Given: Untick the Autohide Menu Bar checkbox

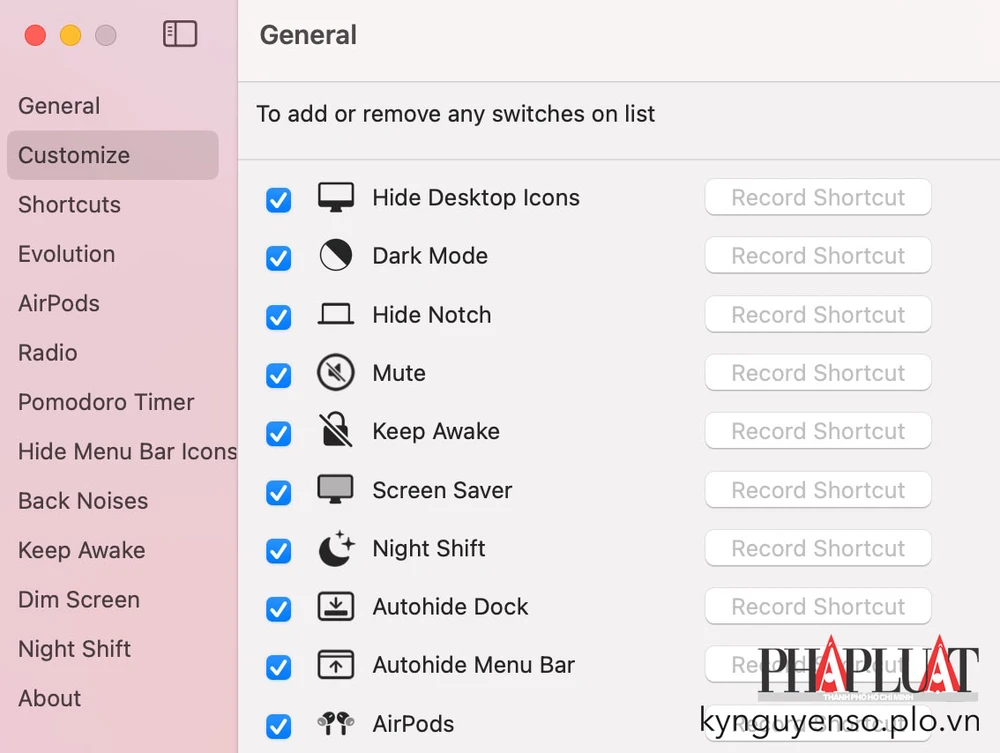Looking at the screenshot, I should [278, 667].
